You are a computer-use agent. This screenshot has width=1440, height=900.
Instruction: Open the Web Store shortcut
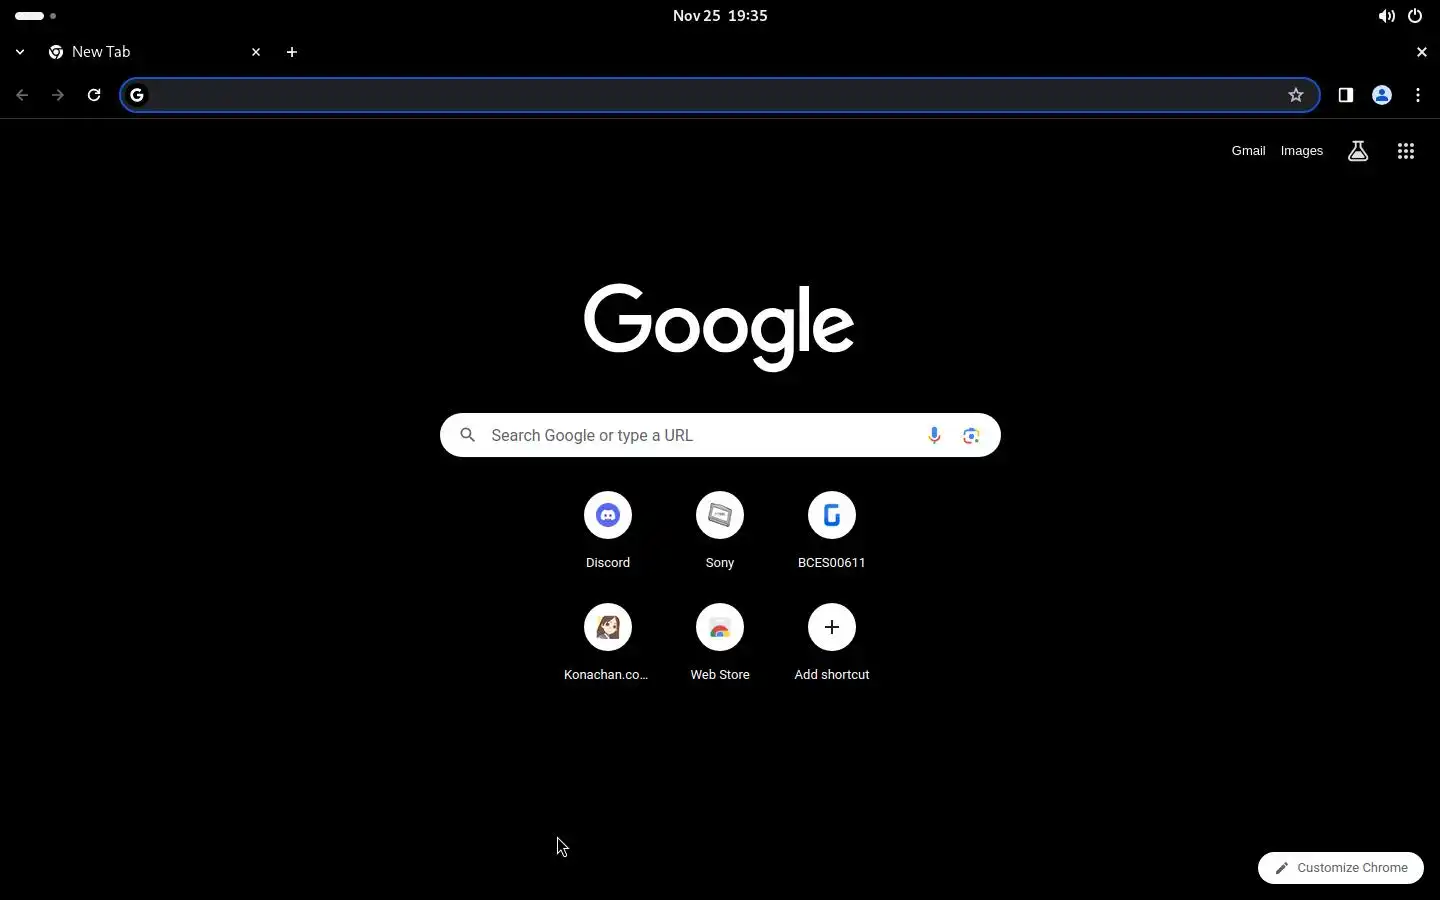(x=720, y=643)
